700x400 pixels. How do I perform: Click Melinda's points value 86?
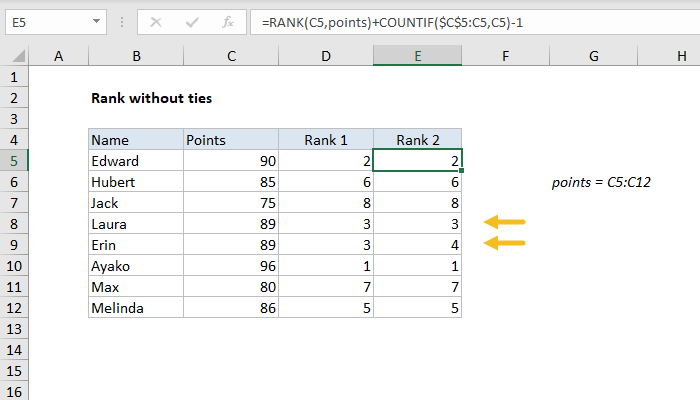coord(231,308)
